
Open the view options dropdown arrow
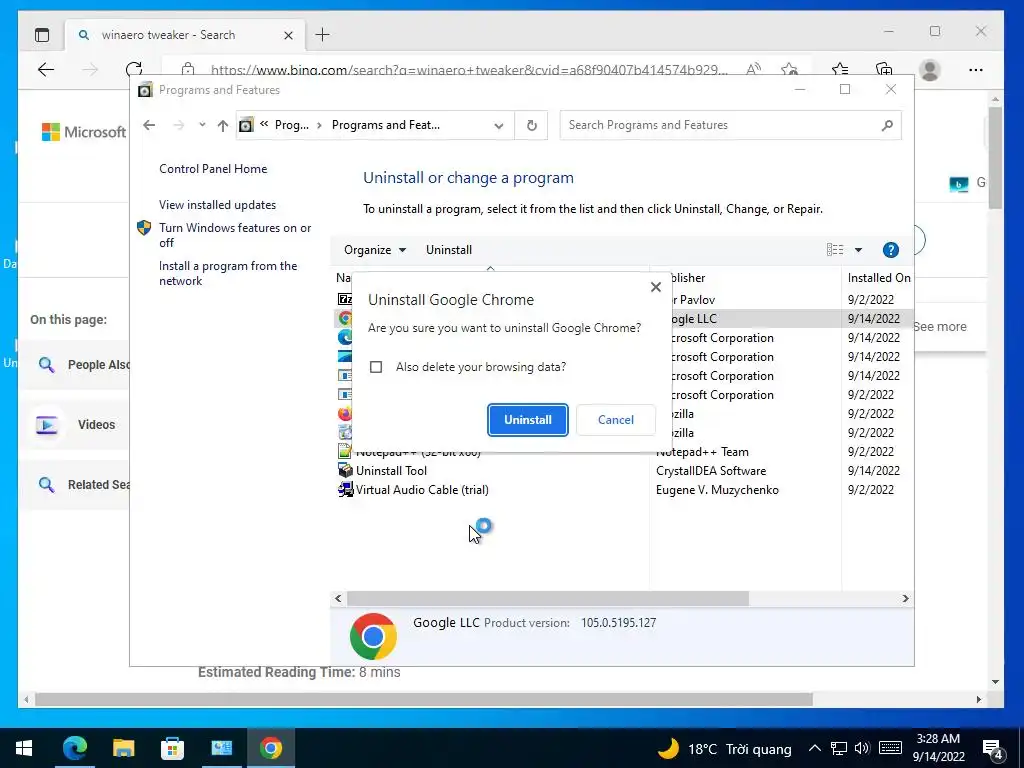(x=858, y=250)
